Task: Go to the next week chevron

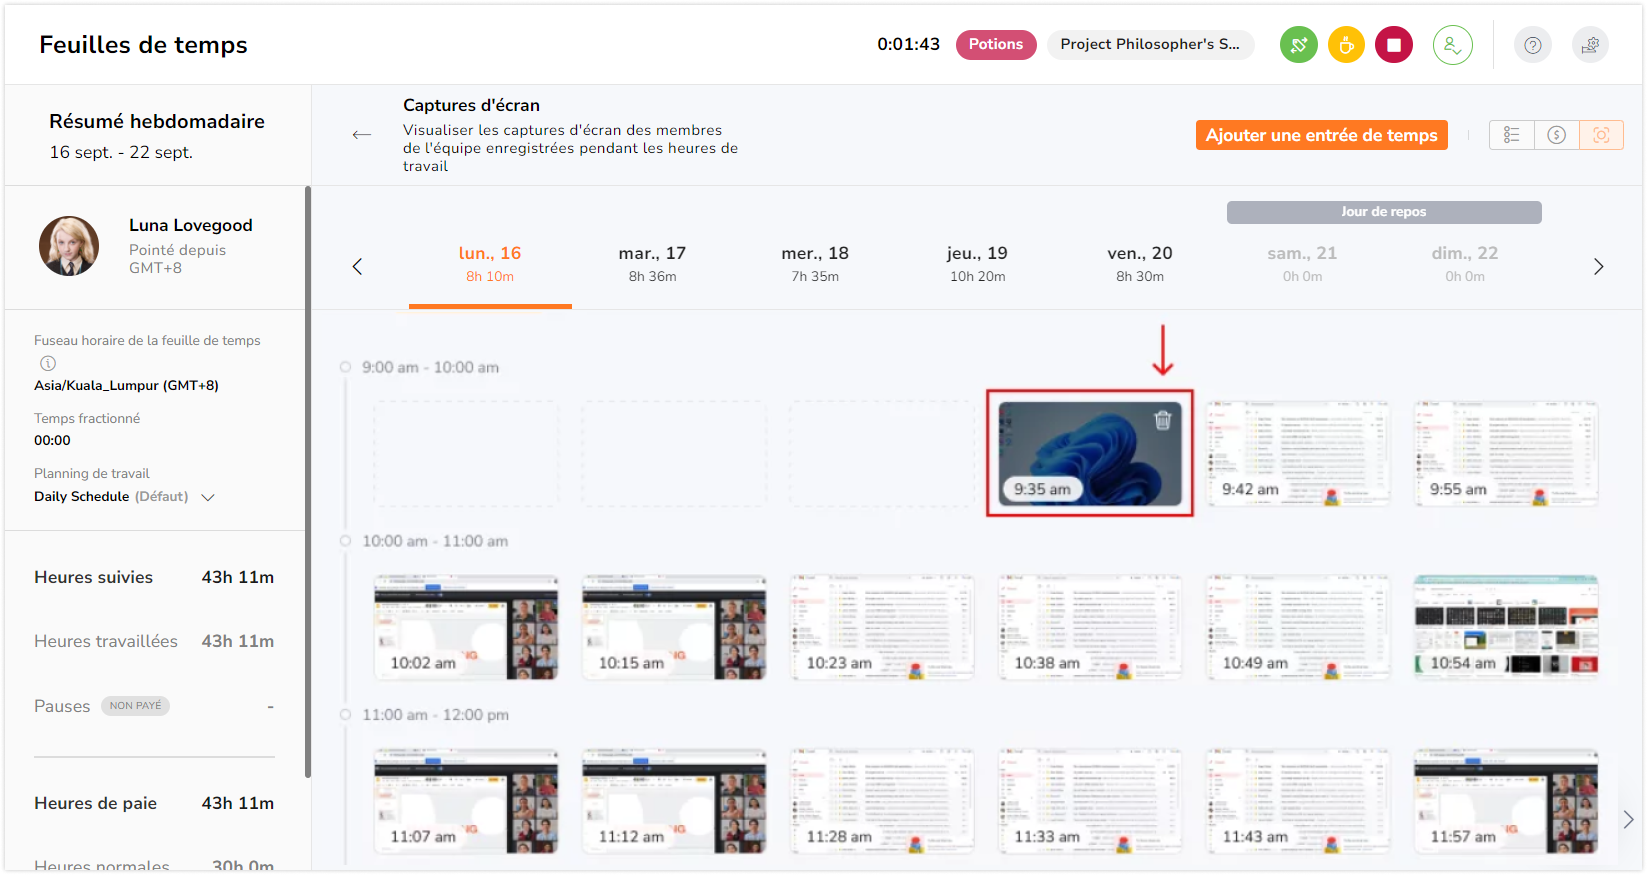Action: 1598,267
